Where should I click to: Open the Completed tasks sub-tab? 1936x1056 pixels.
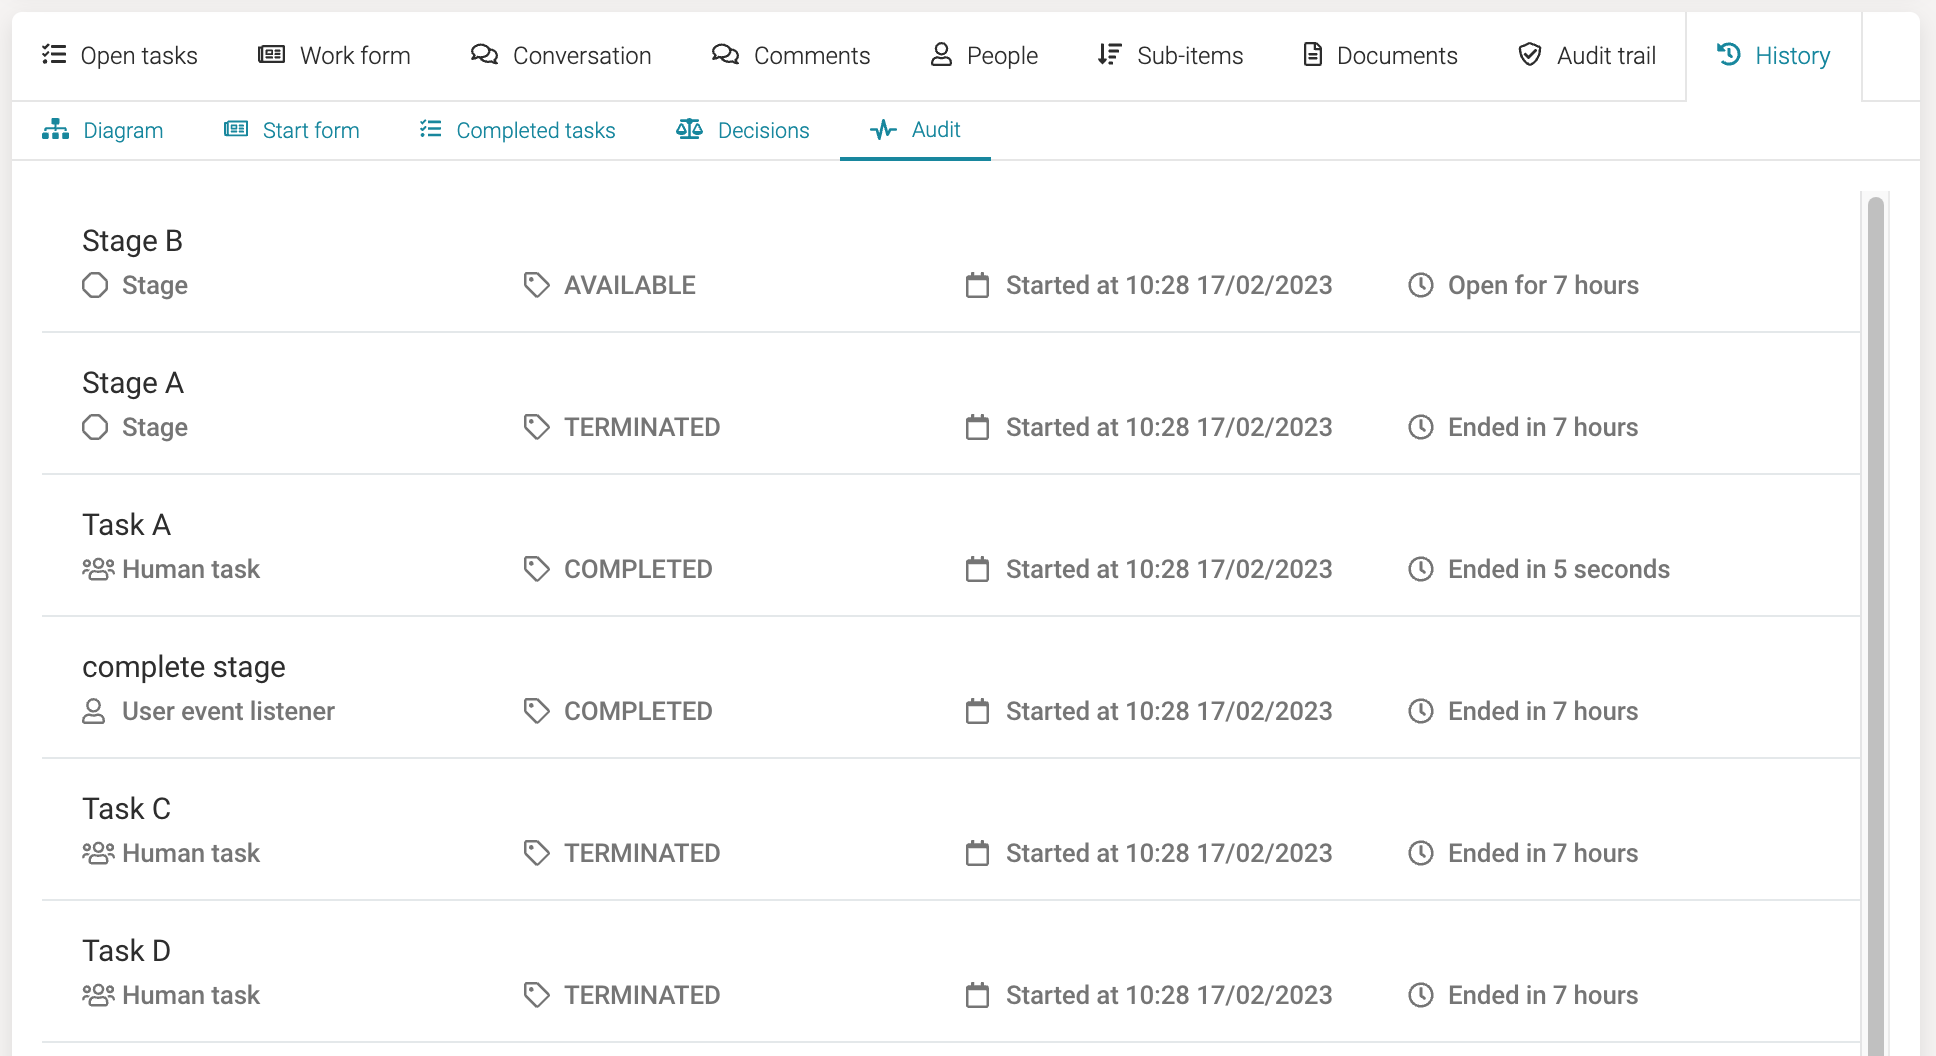[517, 130]
